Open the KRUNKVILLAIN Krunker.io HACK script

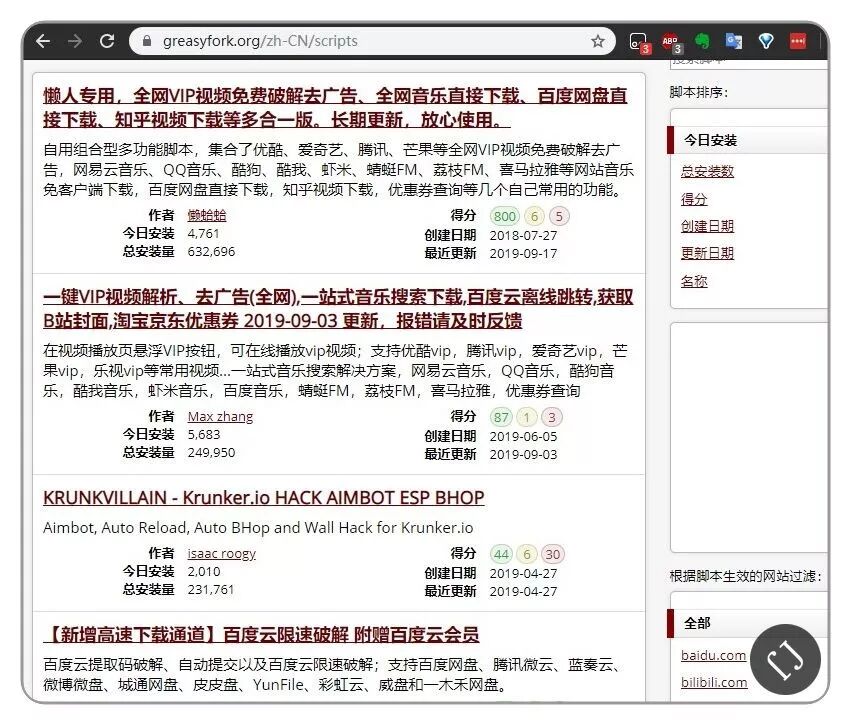click(x=264, y=498)
